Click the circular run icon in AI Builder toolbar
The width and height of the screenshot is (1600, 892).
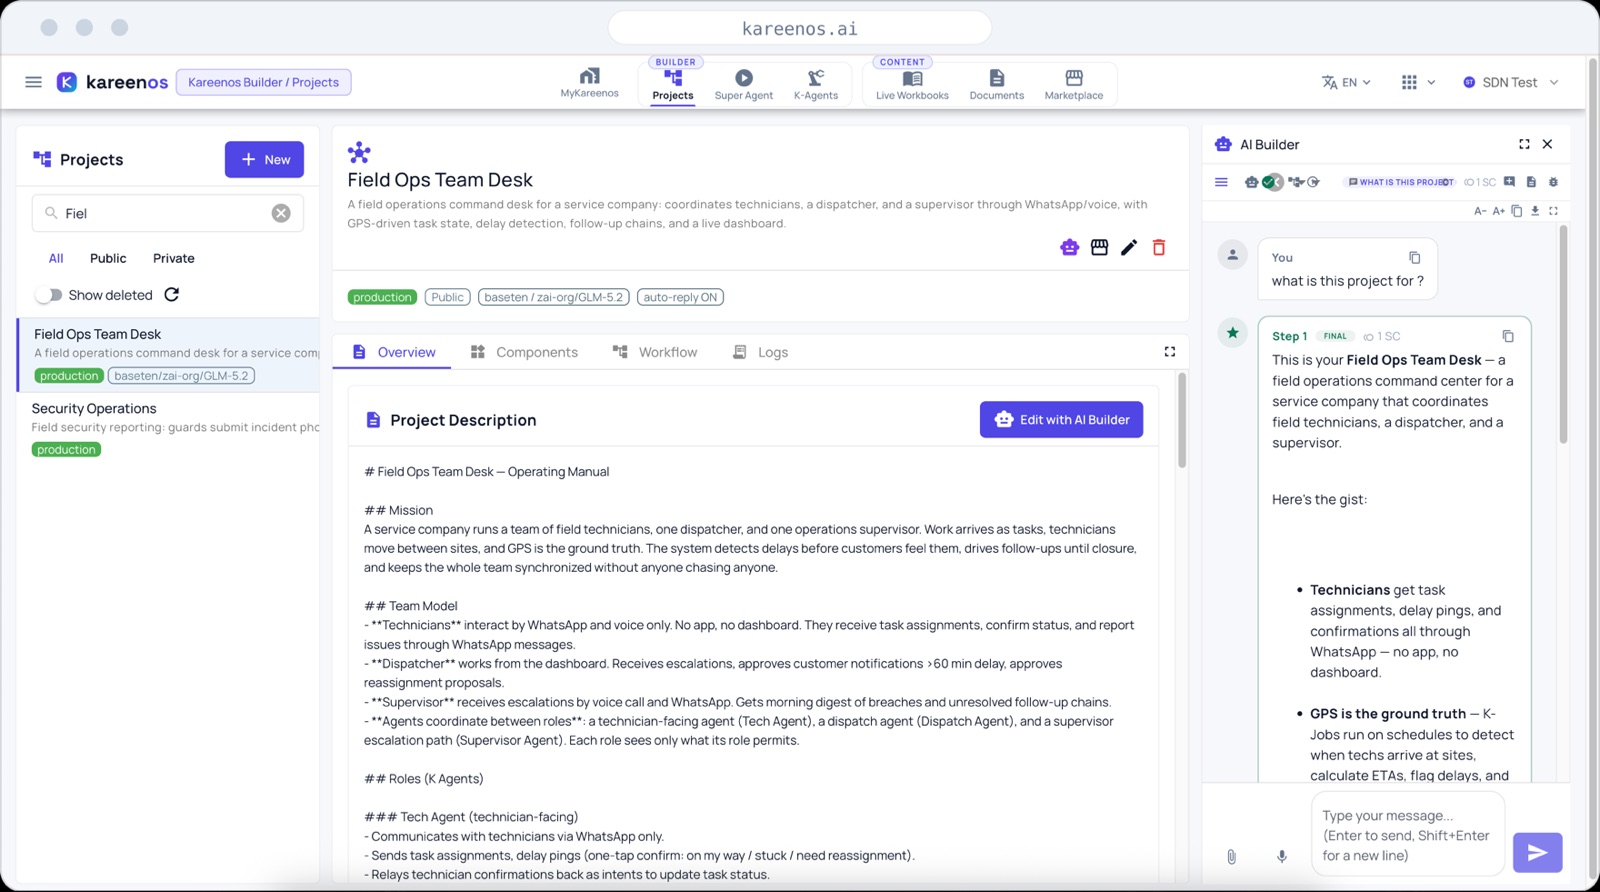[x=1313, y=182]
